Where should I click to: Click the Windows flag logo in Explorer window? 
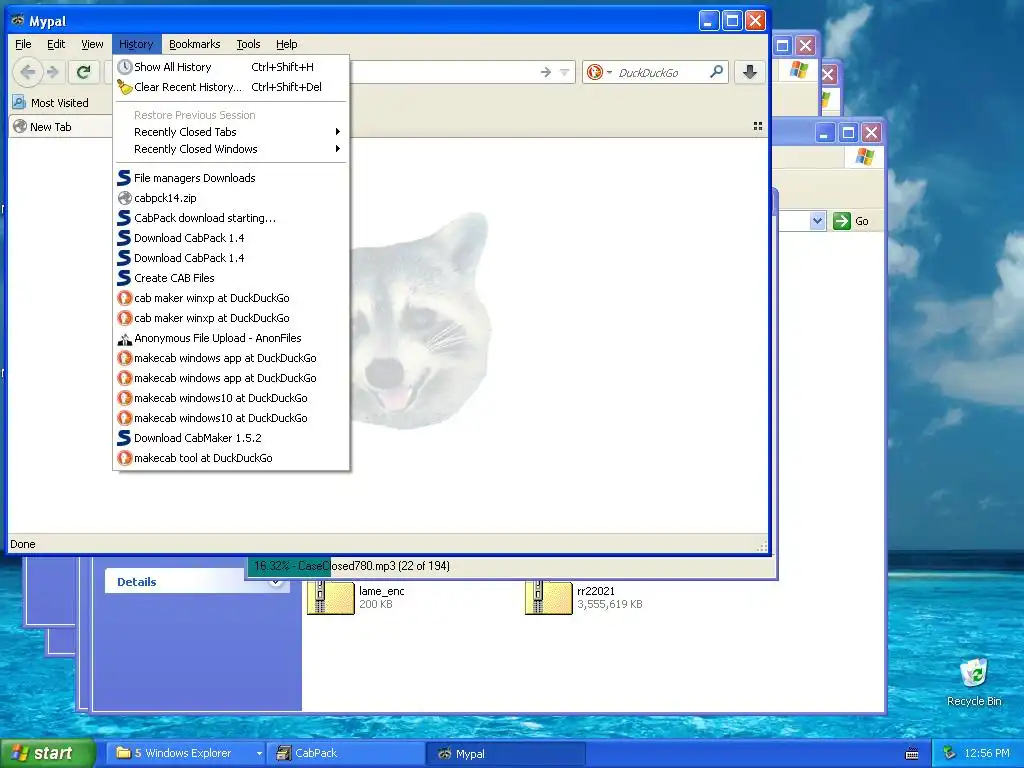coord(865,157)
